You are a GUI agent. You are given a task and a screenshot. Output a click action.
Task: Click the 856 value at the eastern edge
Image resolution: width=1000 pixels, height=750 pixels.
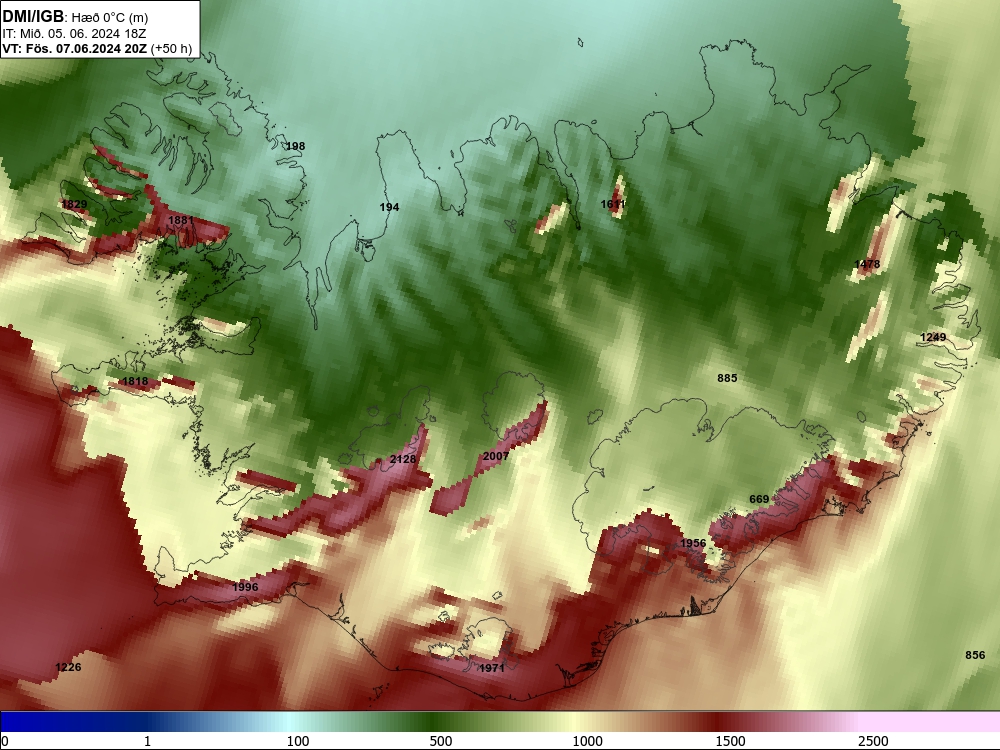[x=974, y=655]
